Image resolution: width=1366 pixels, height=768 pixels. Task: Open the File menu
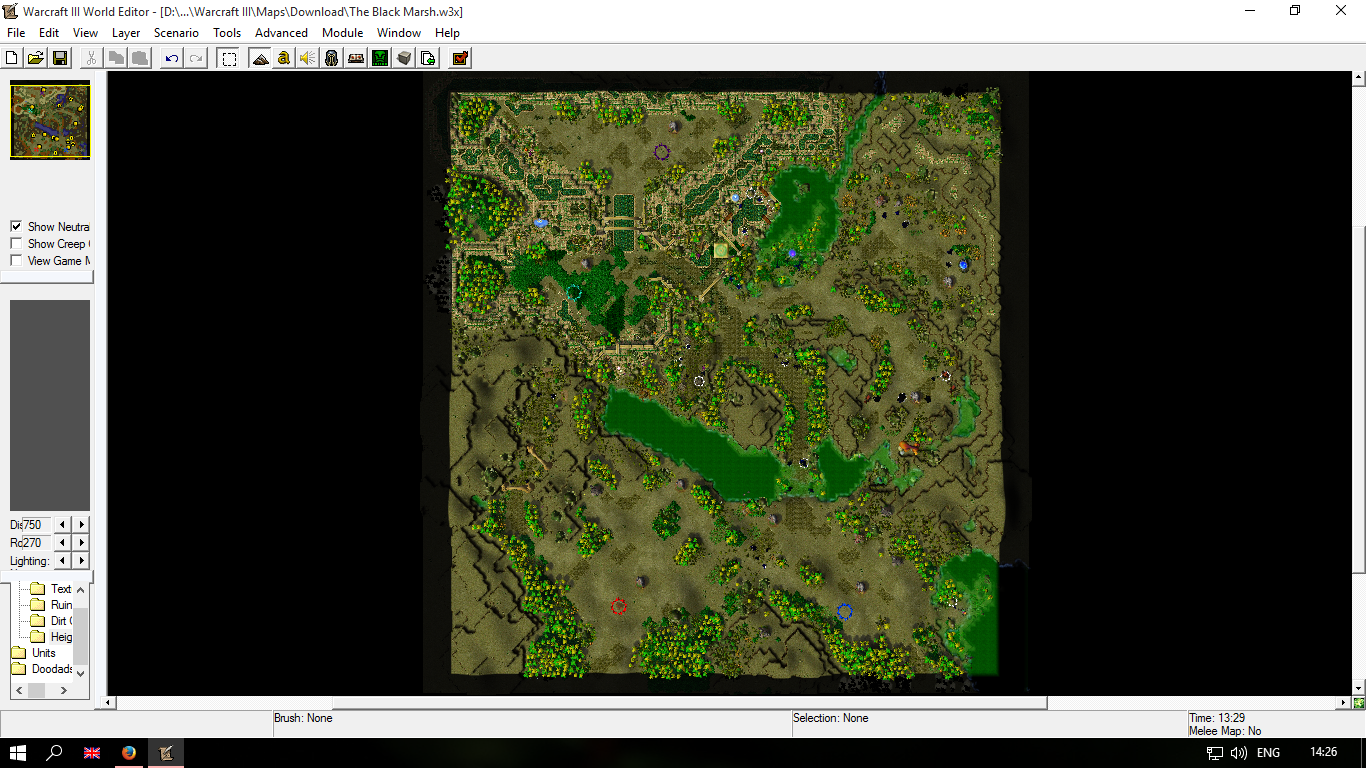(16, 33)
